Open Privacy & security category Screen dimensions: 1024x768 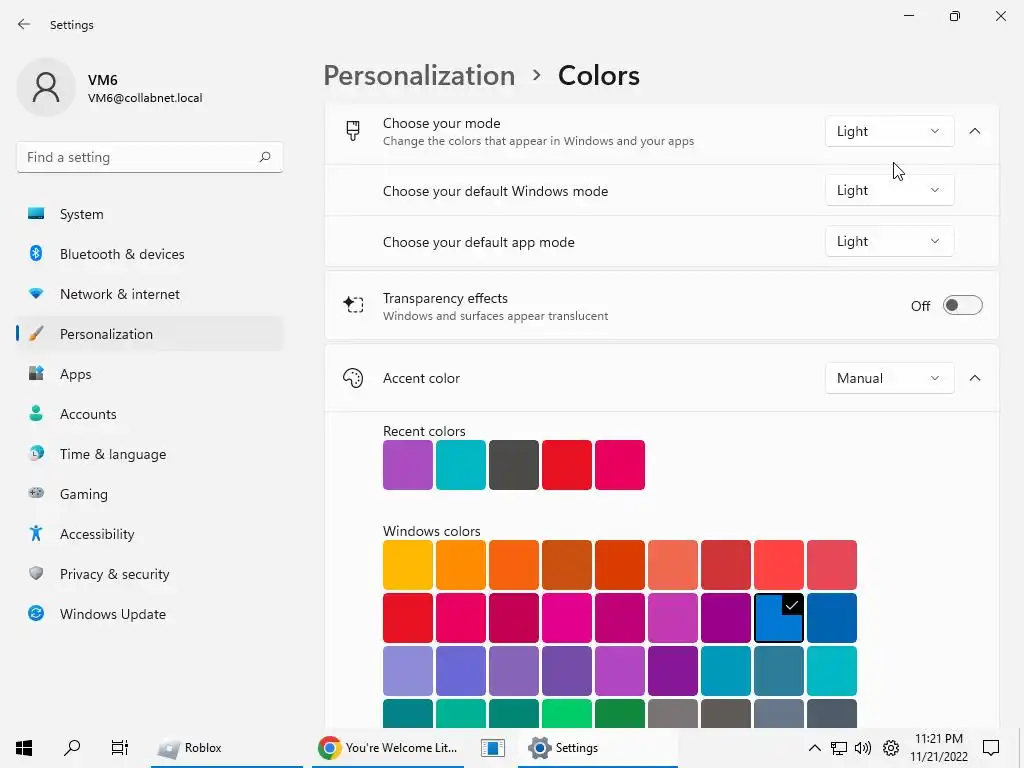pyautogui.click(x=150, y=573)
